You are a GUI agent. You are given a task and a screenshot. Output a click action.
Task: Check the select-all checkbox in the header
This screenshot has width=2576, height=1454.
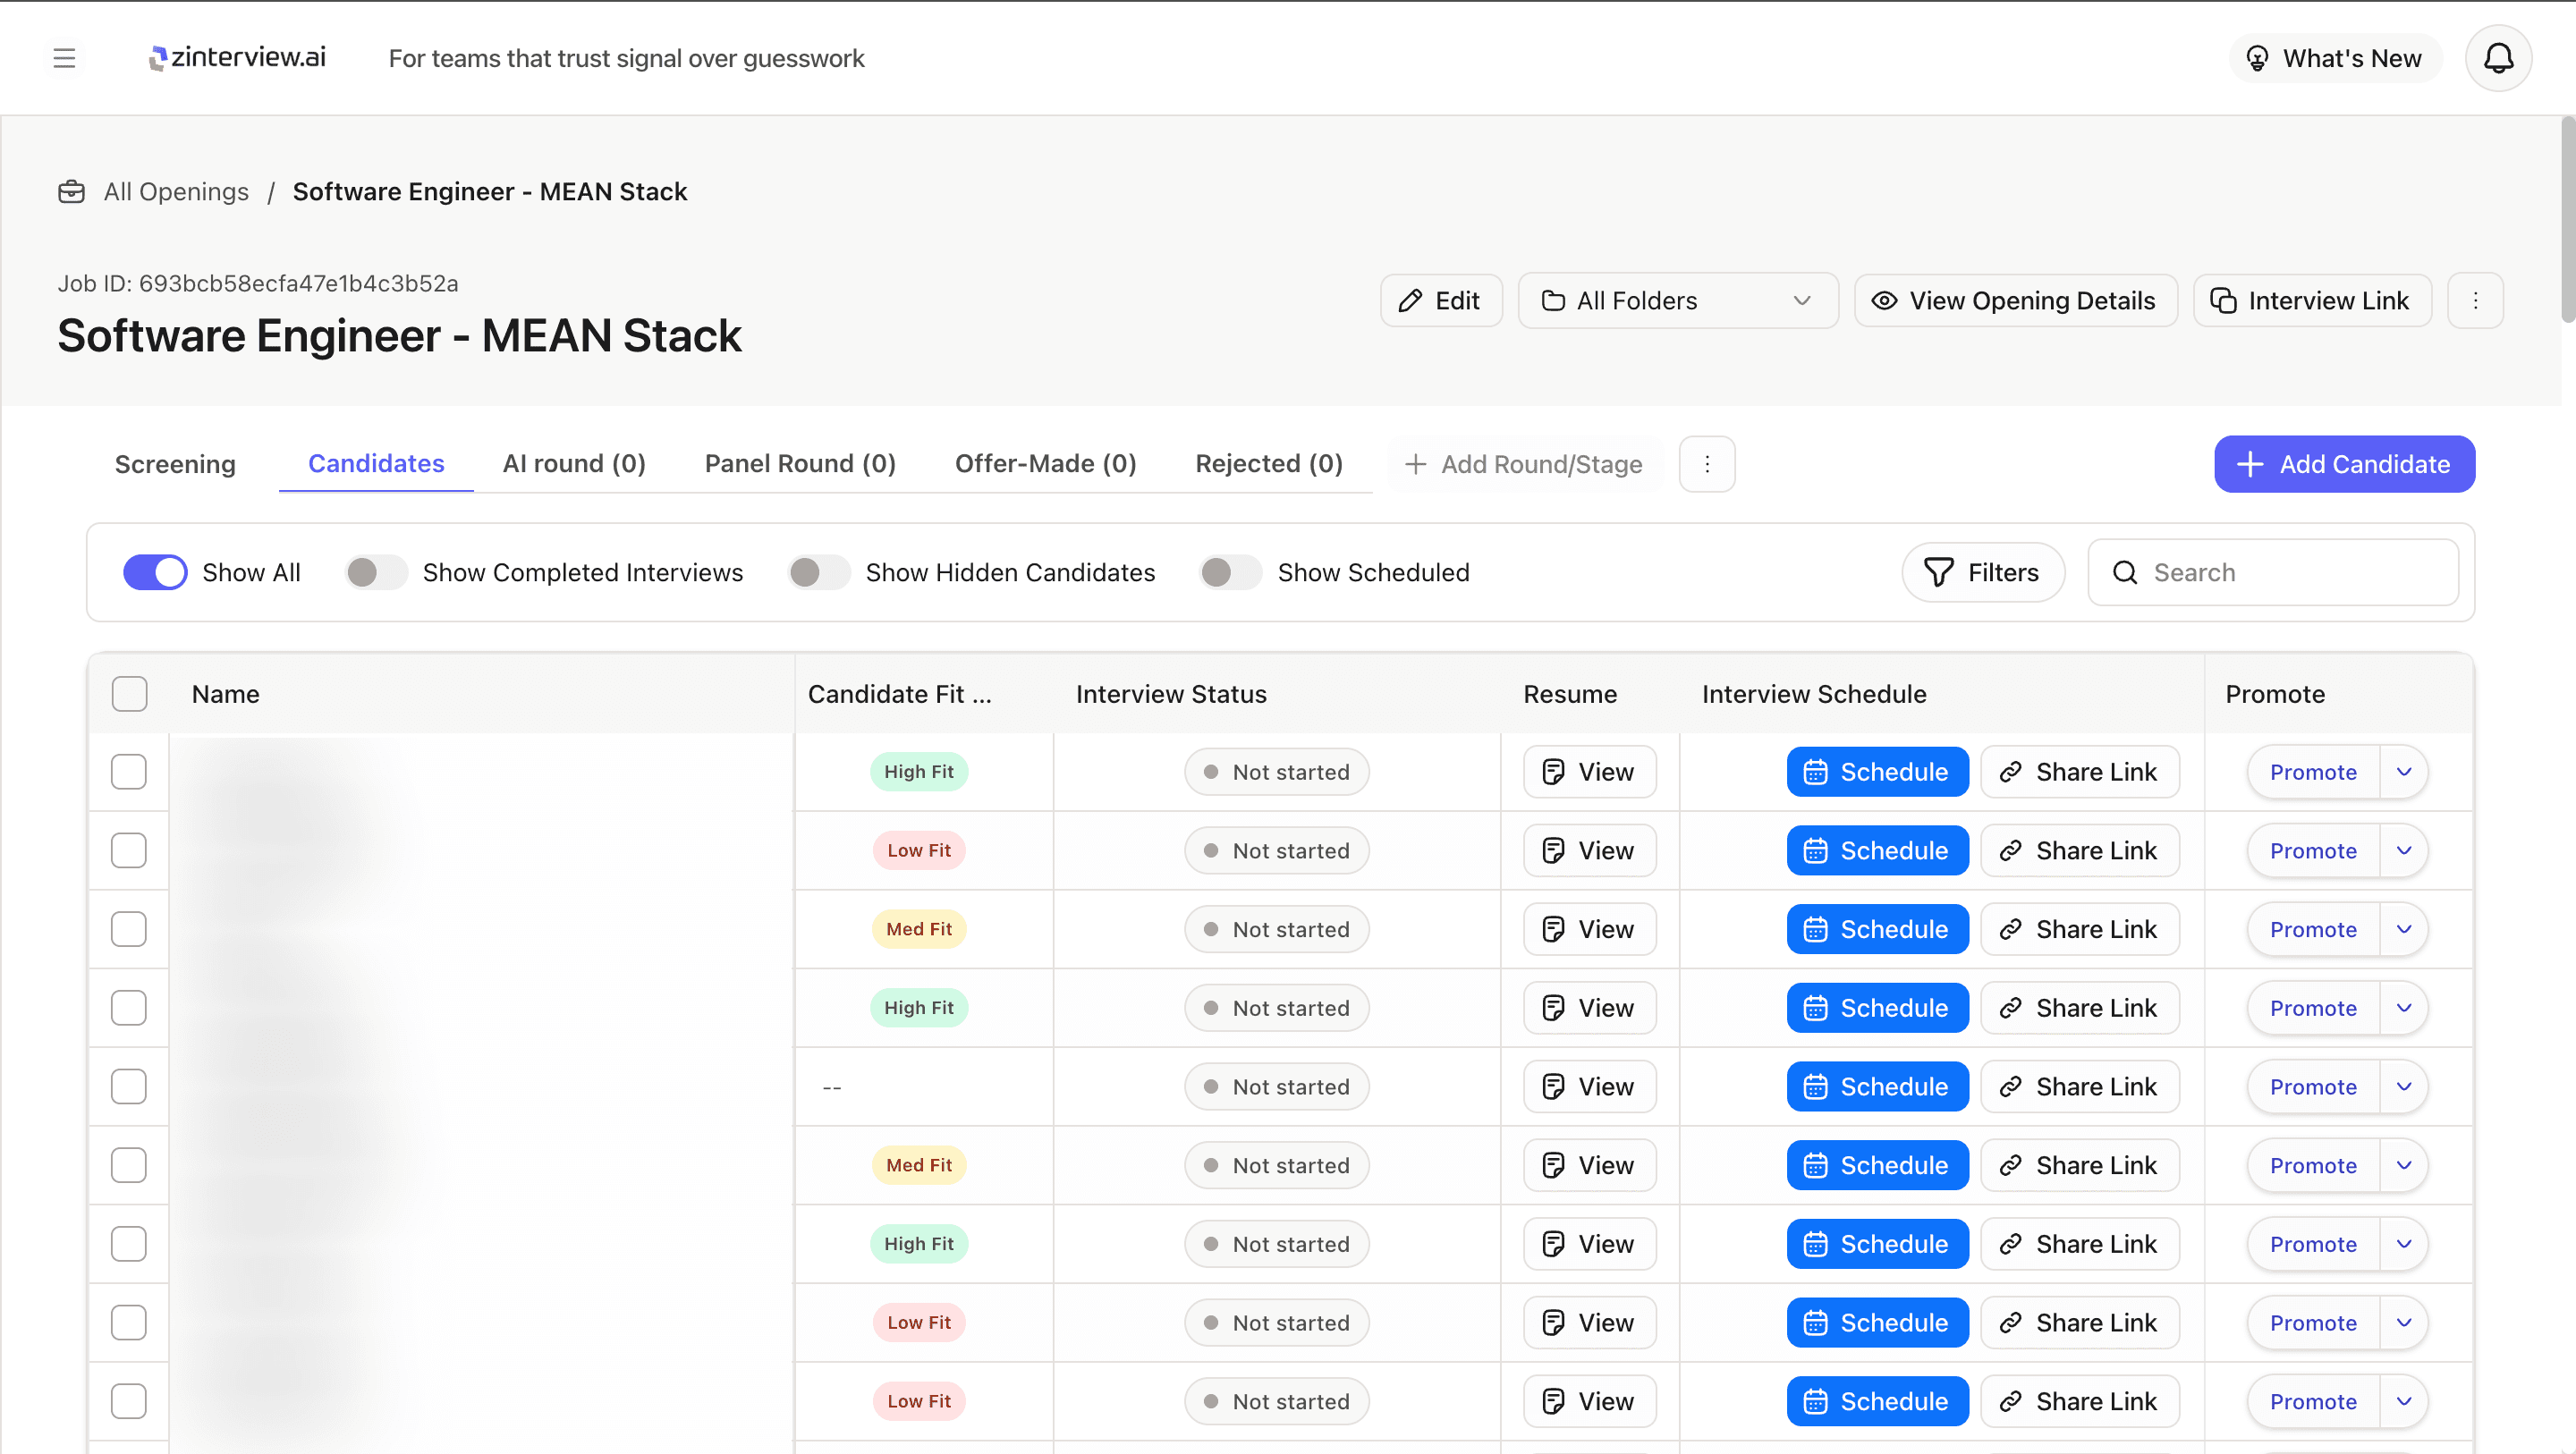tap(129, 694)
